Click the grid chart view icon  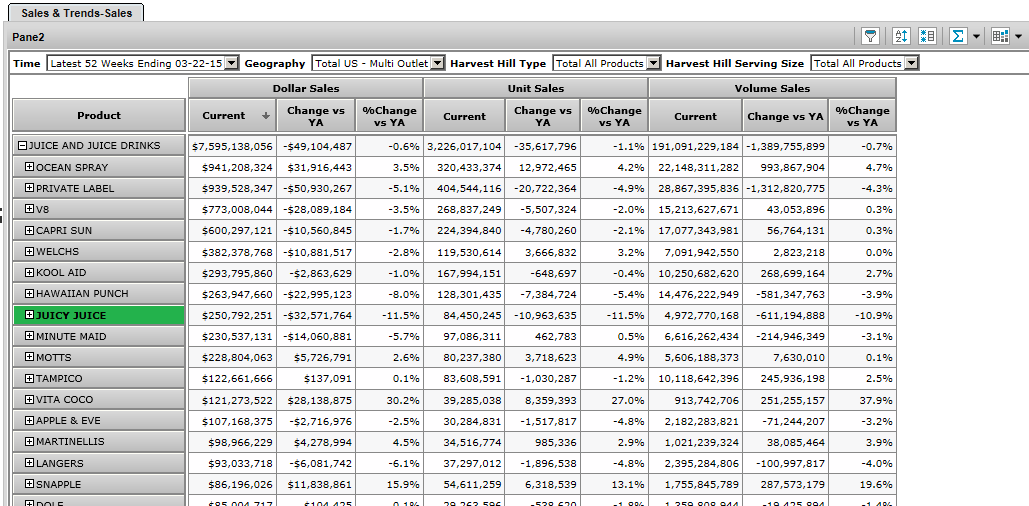coord(1000,36)
